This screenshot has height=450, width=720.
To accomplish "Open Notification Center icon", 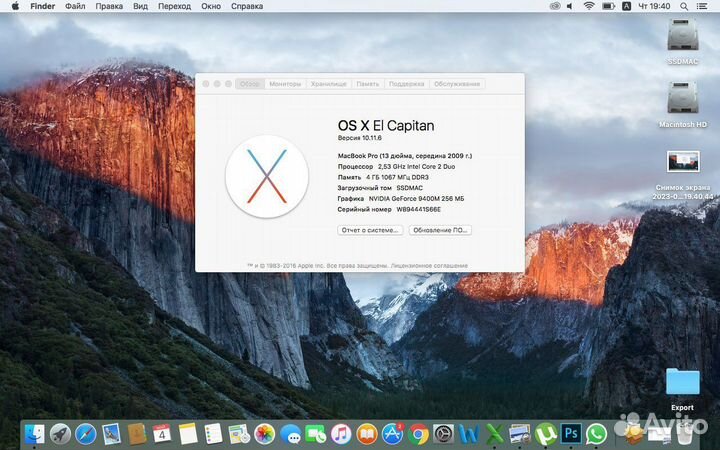I will 702,6.
